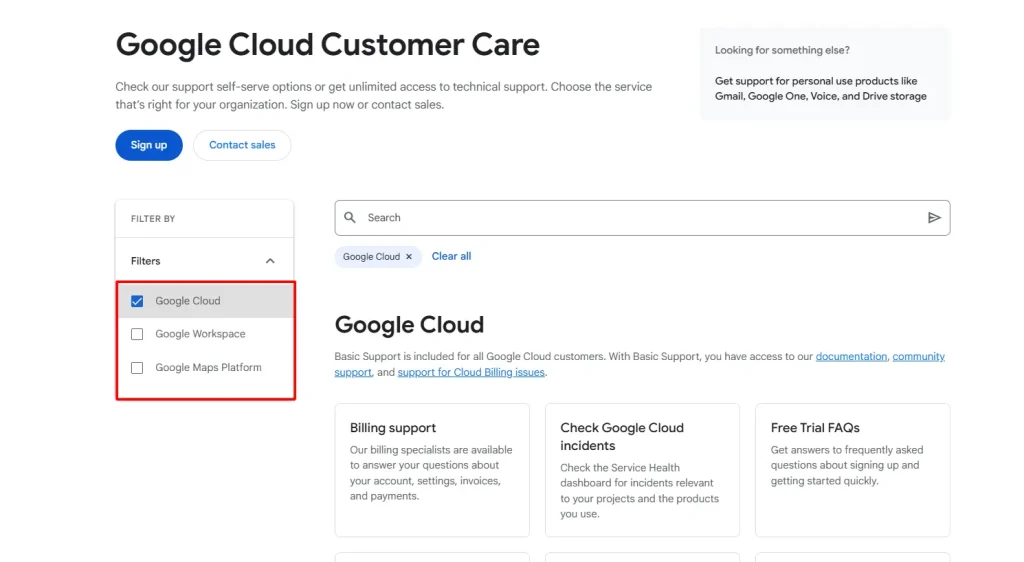Click the Looking for something else box
Screen dimensions: 1024x562
pyautogui.click(x=825, y=74)
